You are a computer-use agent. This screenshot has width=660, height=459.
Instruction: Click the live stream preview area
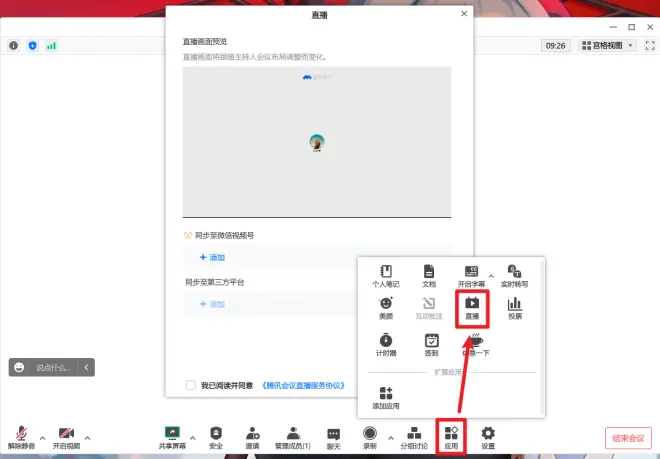pyautogui.click(x=317, y=141)
